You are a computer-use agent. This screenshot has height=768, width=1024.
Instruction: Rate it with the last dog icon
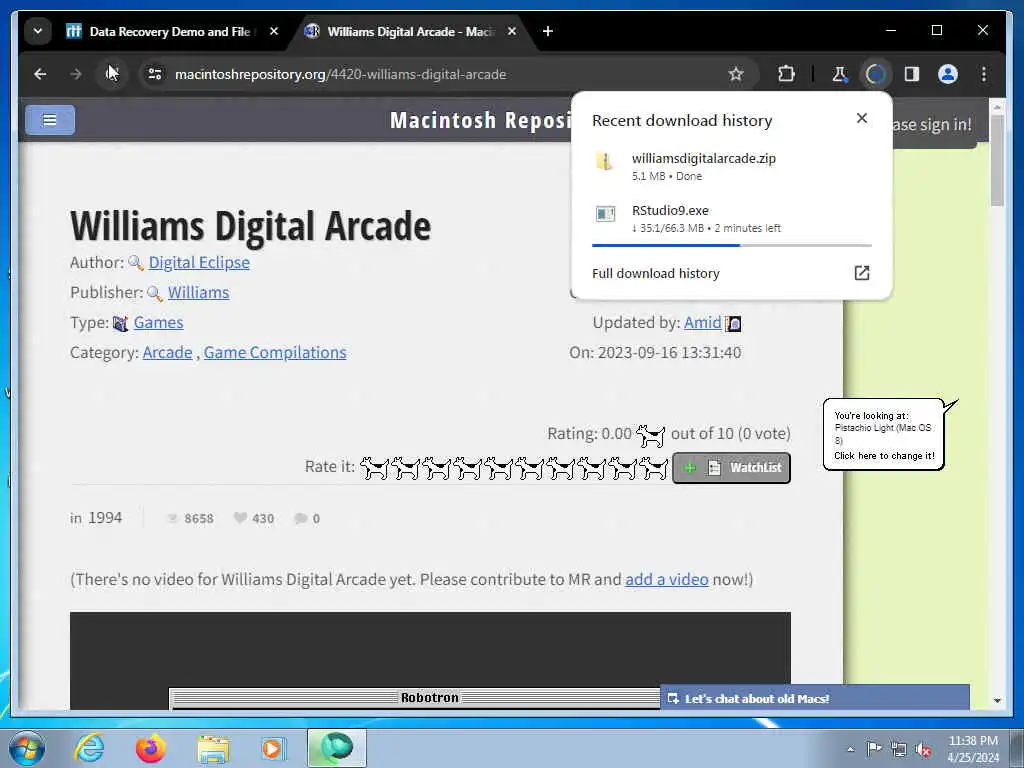pos(654,468)
